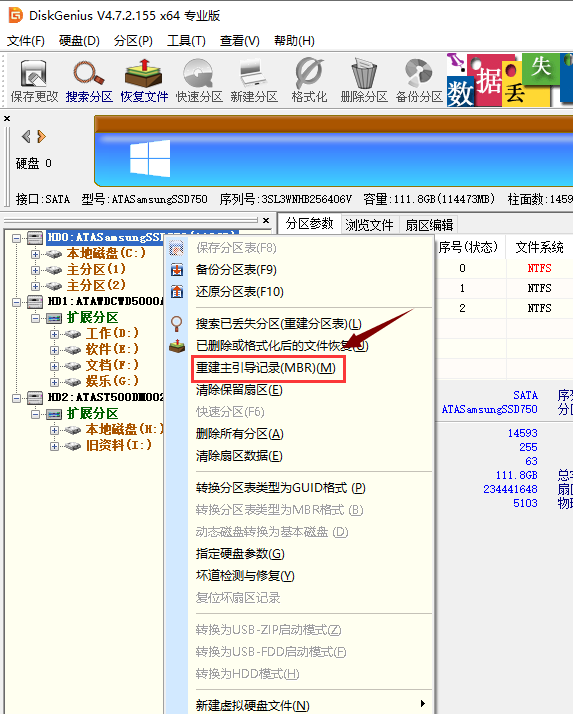Click the 111.8GB capacity value
Image resolution: width=573 pixels, height=714 pixels.
517,475
